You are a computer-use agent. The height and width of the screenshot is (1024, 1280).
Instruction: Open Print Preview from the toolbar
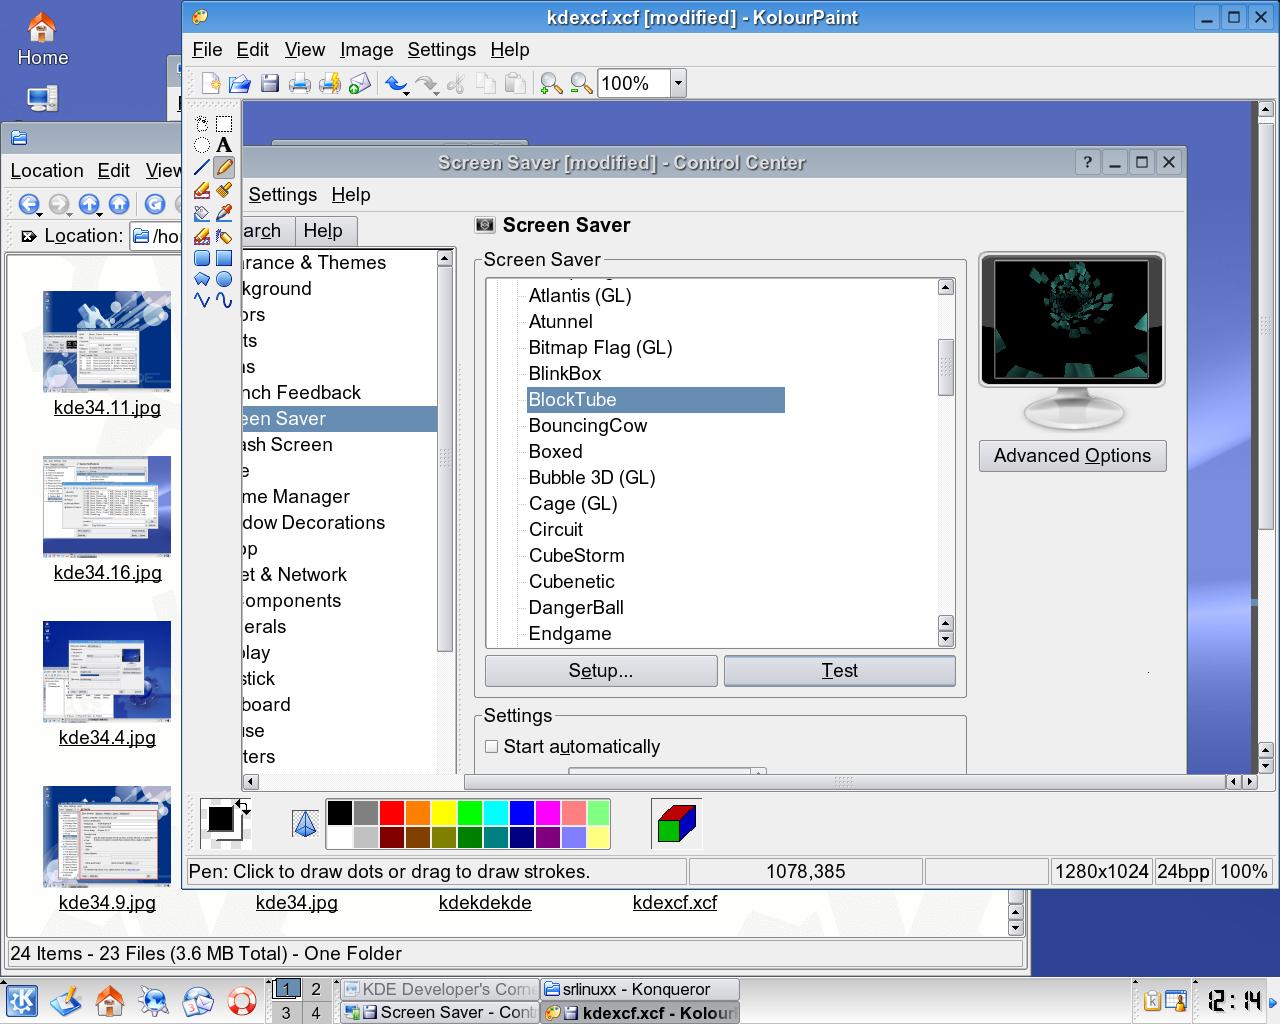coord(330,83)
